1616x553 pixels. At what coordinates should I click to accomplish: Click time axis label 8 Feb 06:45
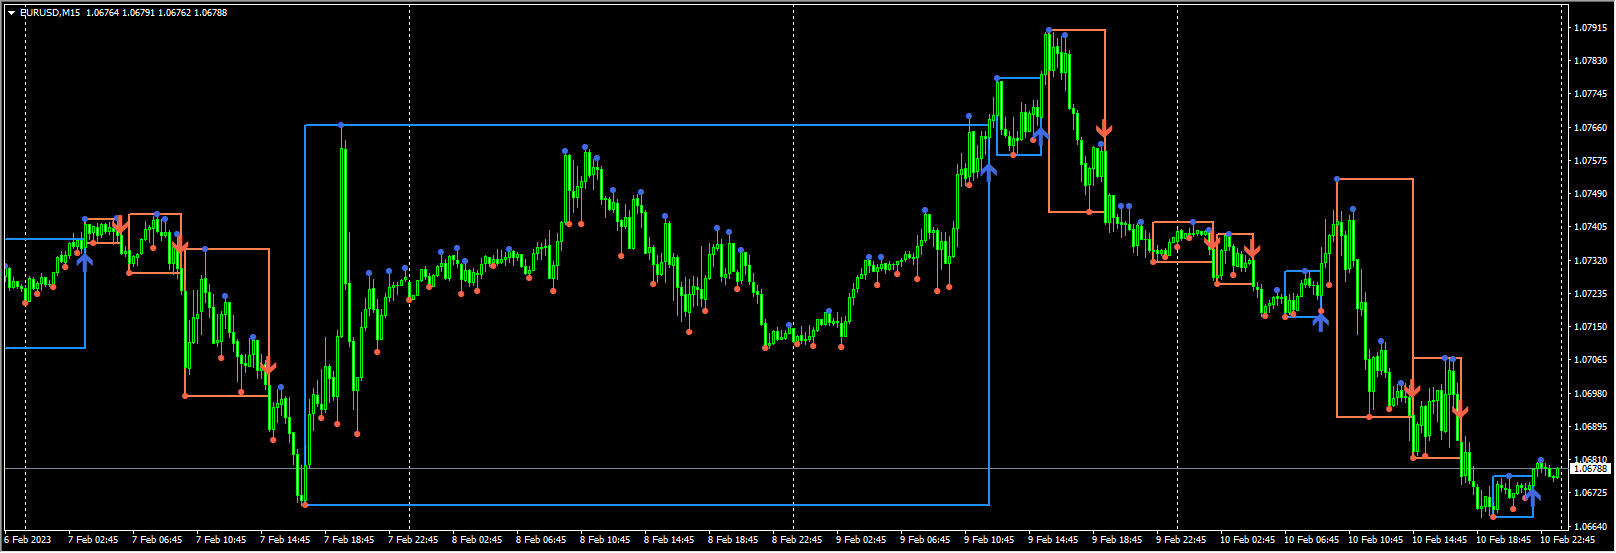[541, 540]
